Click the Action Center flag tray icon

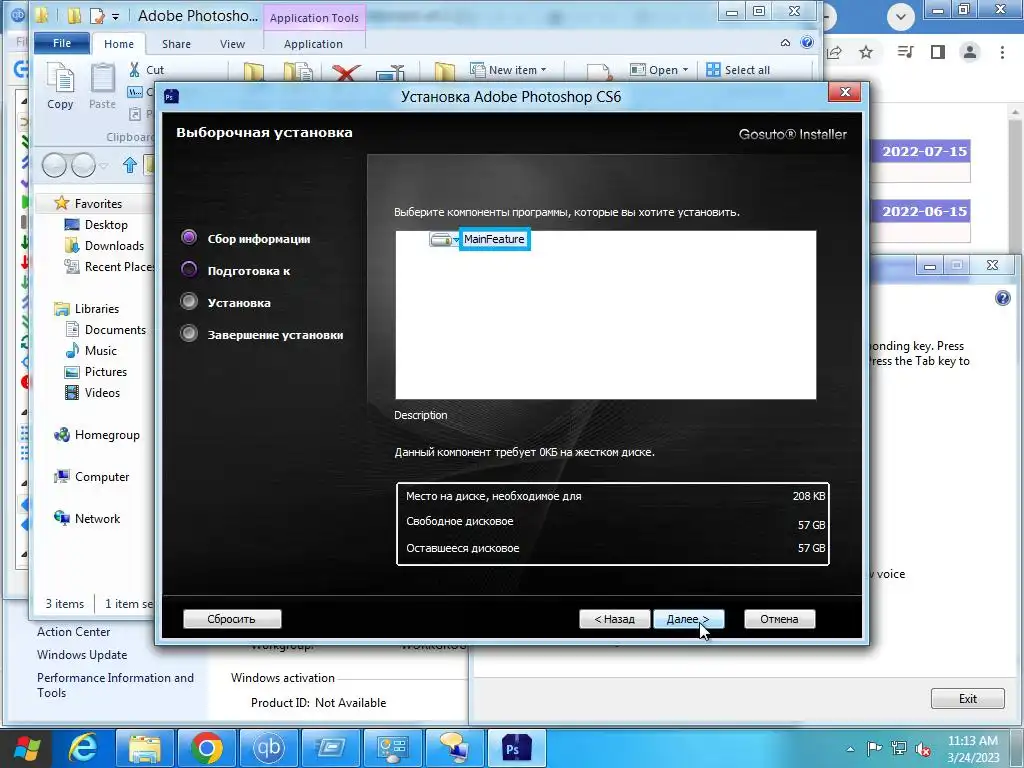tap(874, 748)
